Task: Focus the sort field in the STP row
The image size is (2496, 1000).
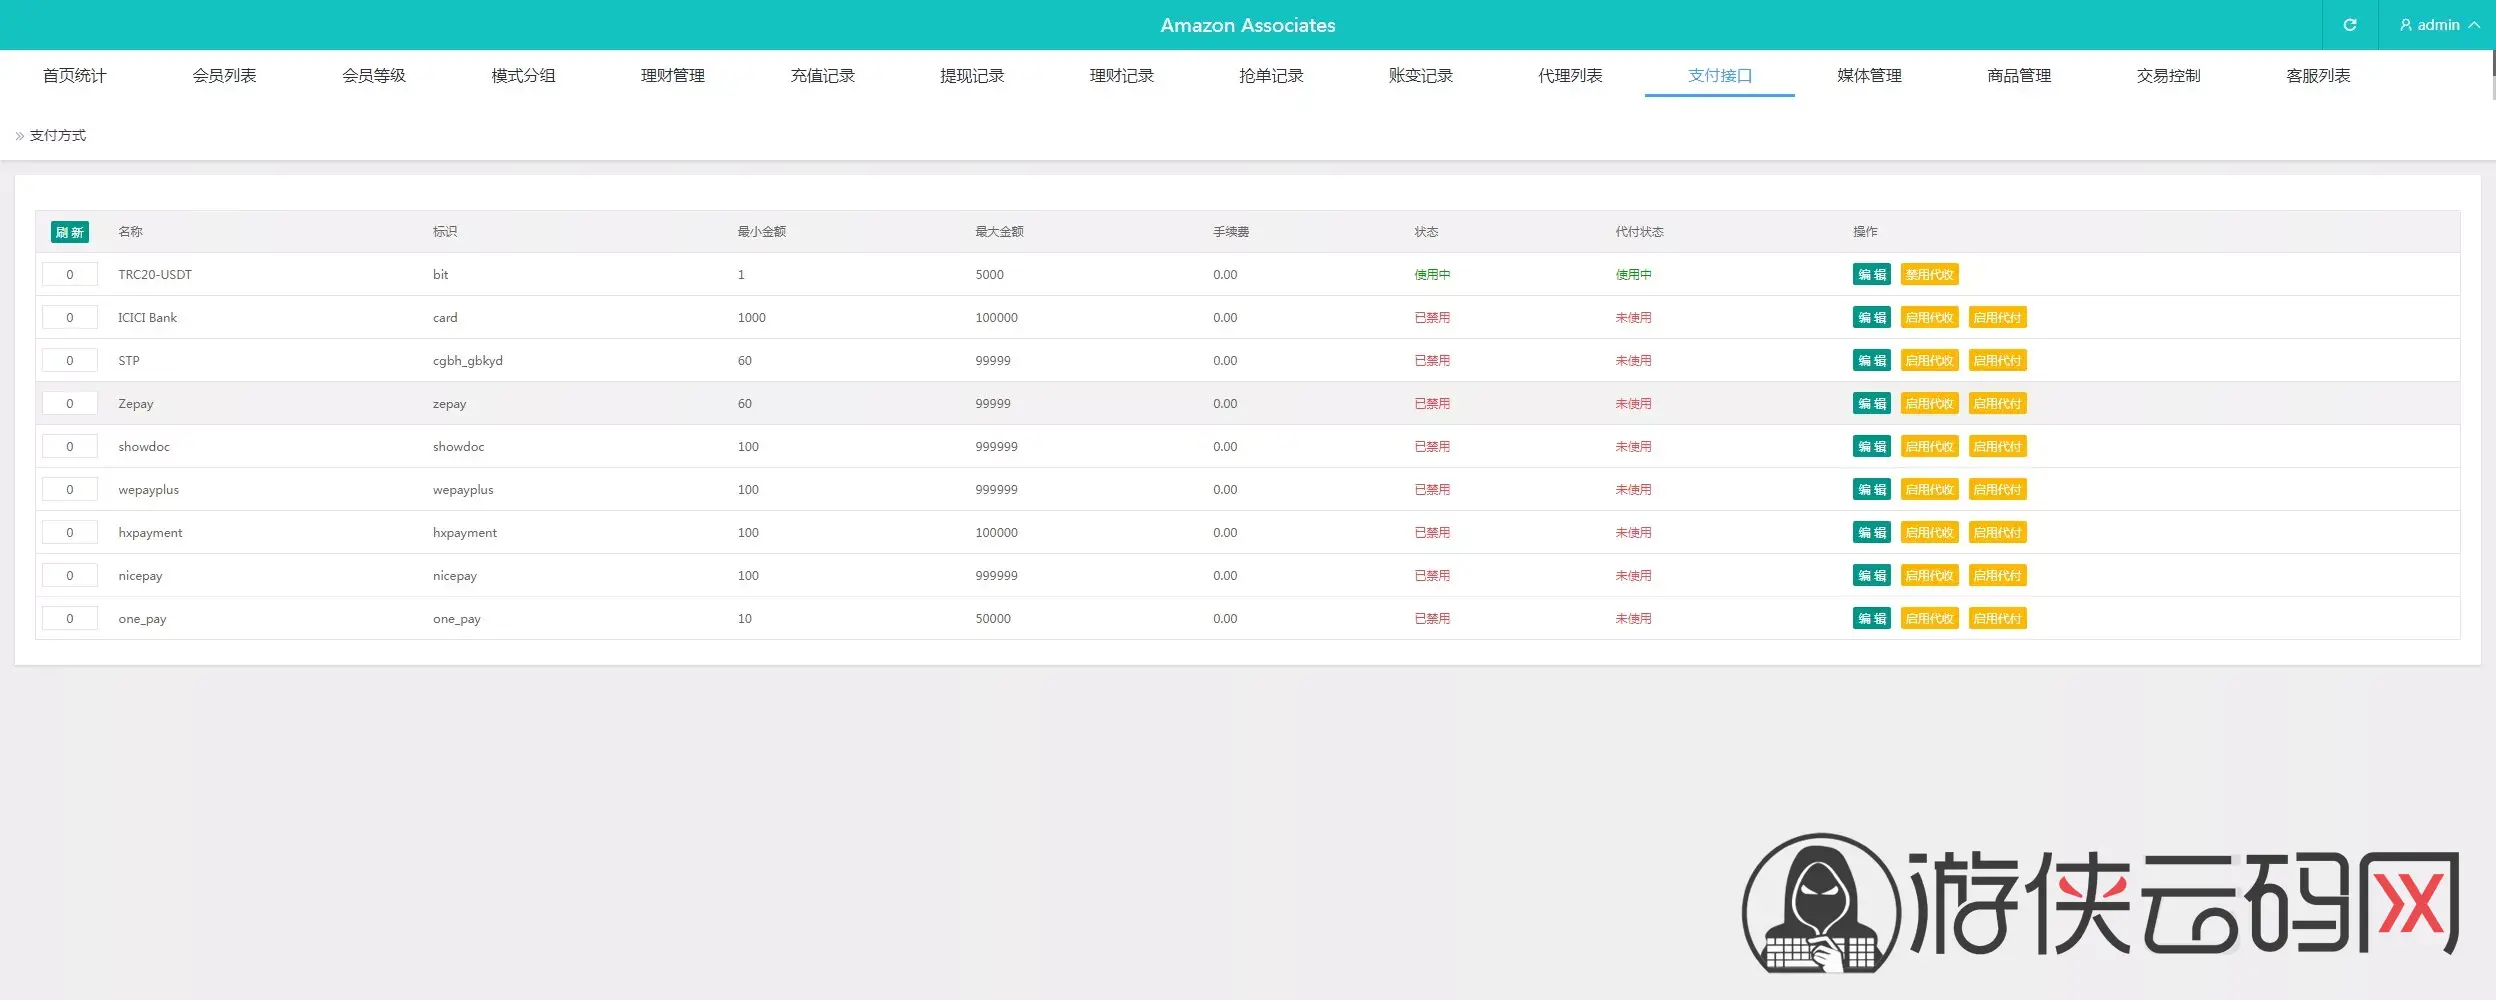Action: pyautogui.click(x=70, y=360)
